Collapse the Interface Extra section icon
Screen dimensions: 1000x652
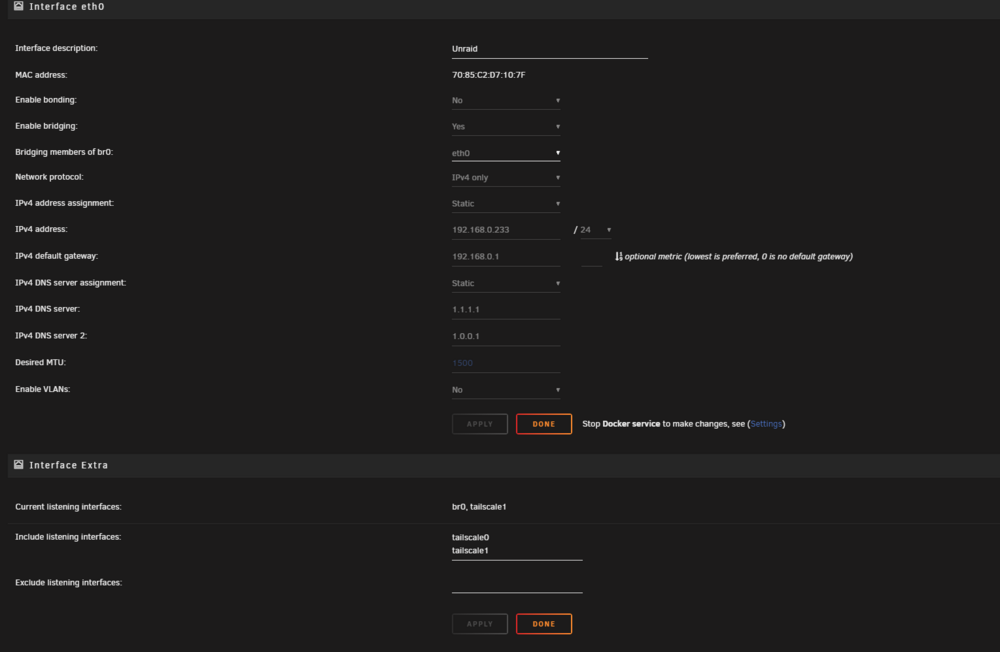pyautogui.click(x=18, y=464)
